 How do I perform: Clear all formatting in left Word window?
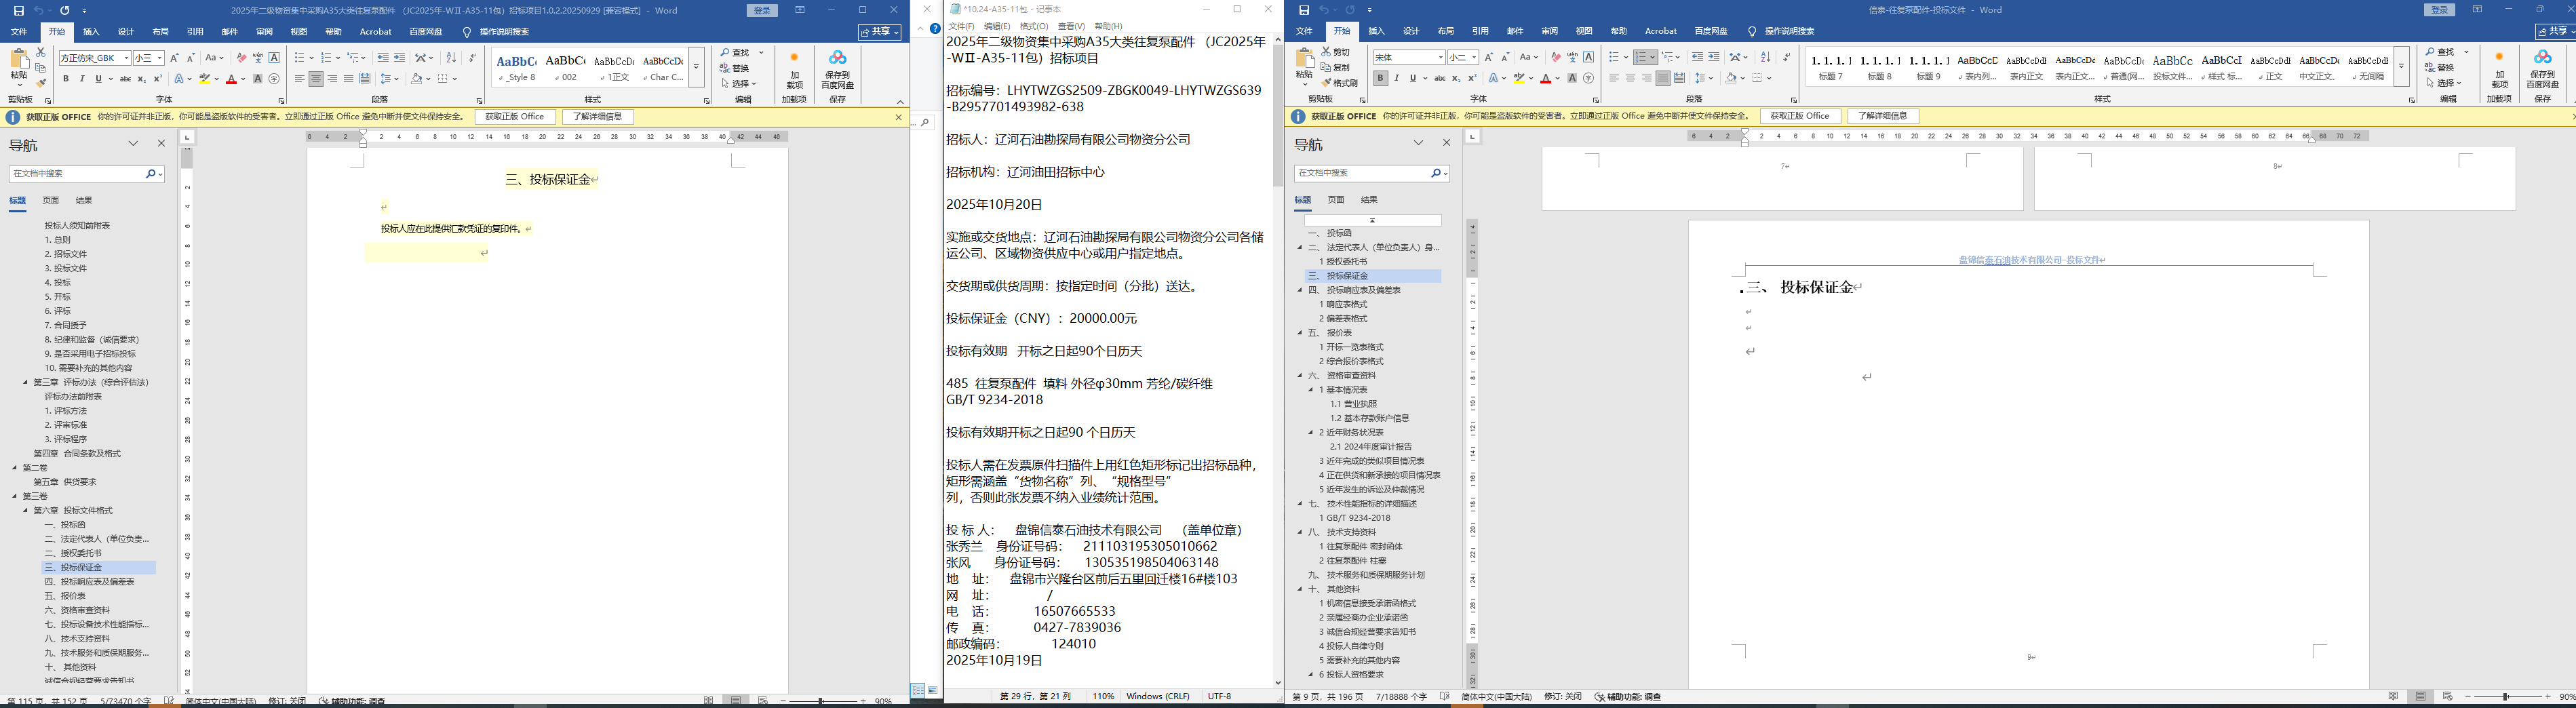(x=241, y=58)
